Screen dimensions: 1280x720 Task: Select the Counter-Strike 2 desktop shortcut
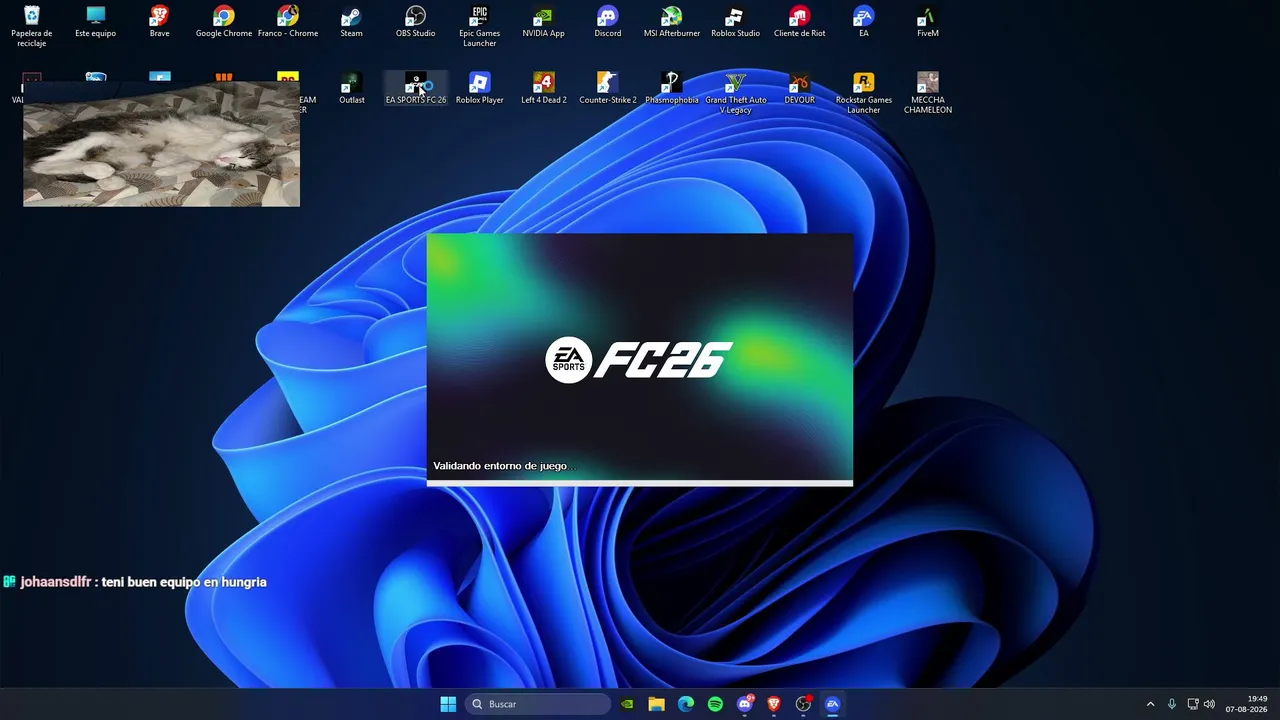pyautogui.click(x=608, y=88)
